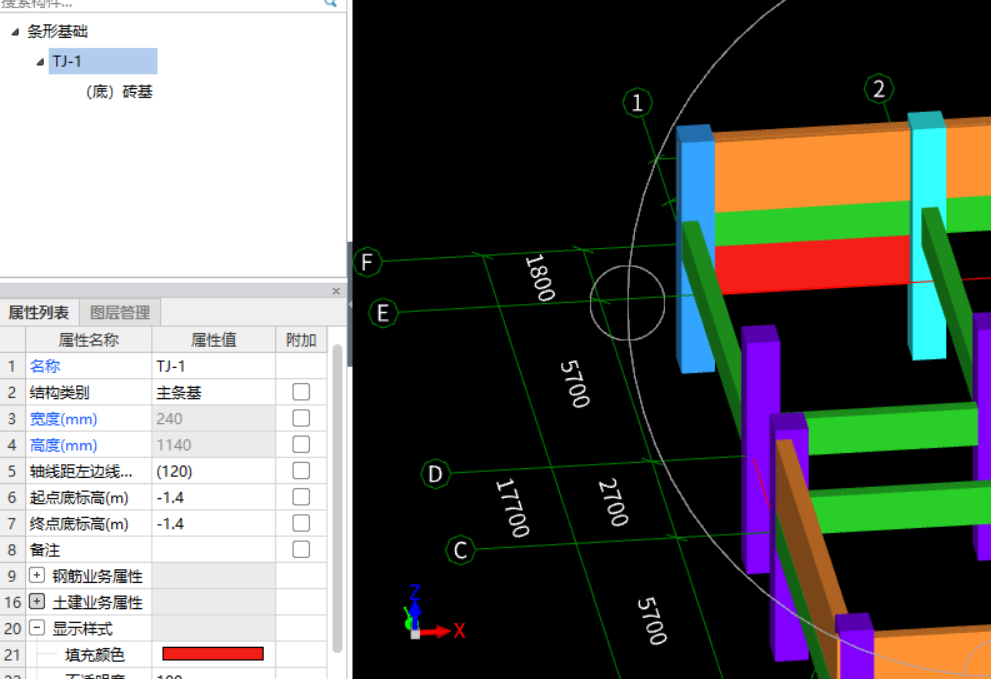The image size is (991, 679).
Task: Click the empty 备注 value cell
Action: [214, 550]
